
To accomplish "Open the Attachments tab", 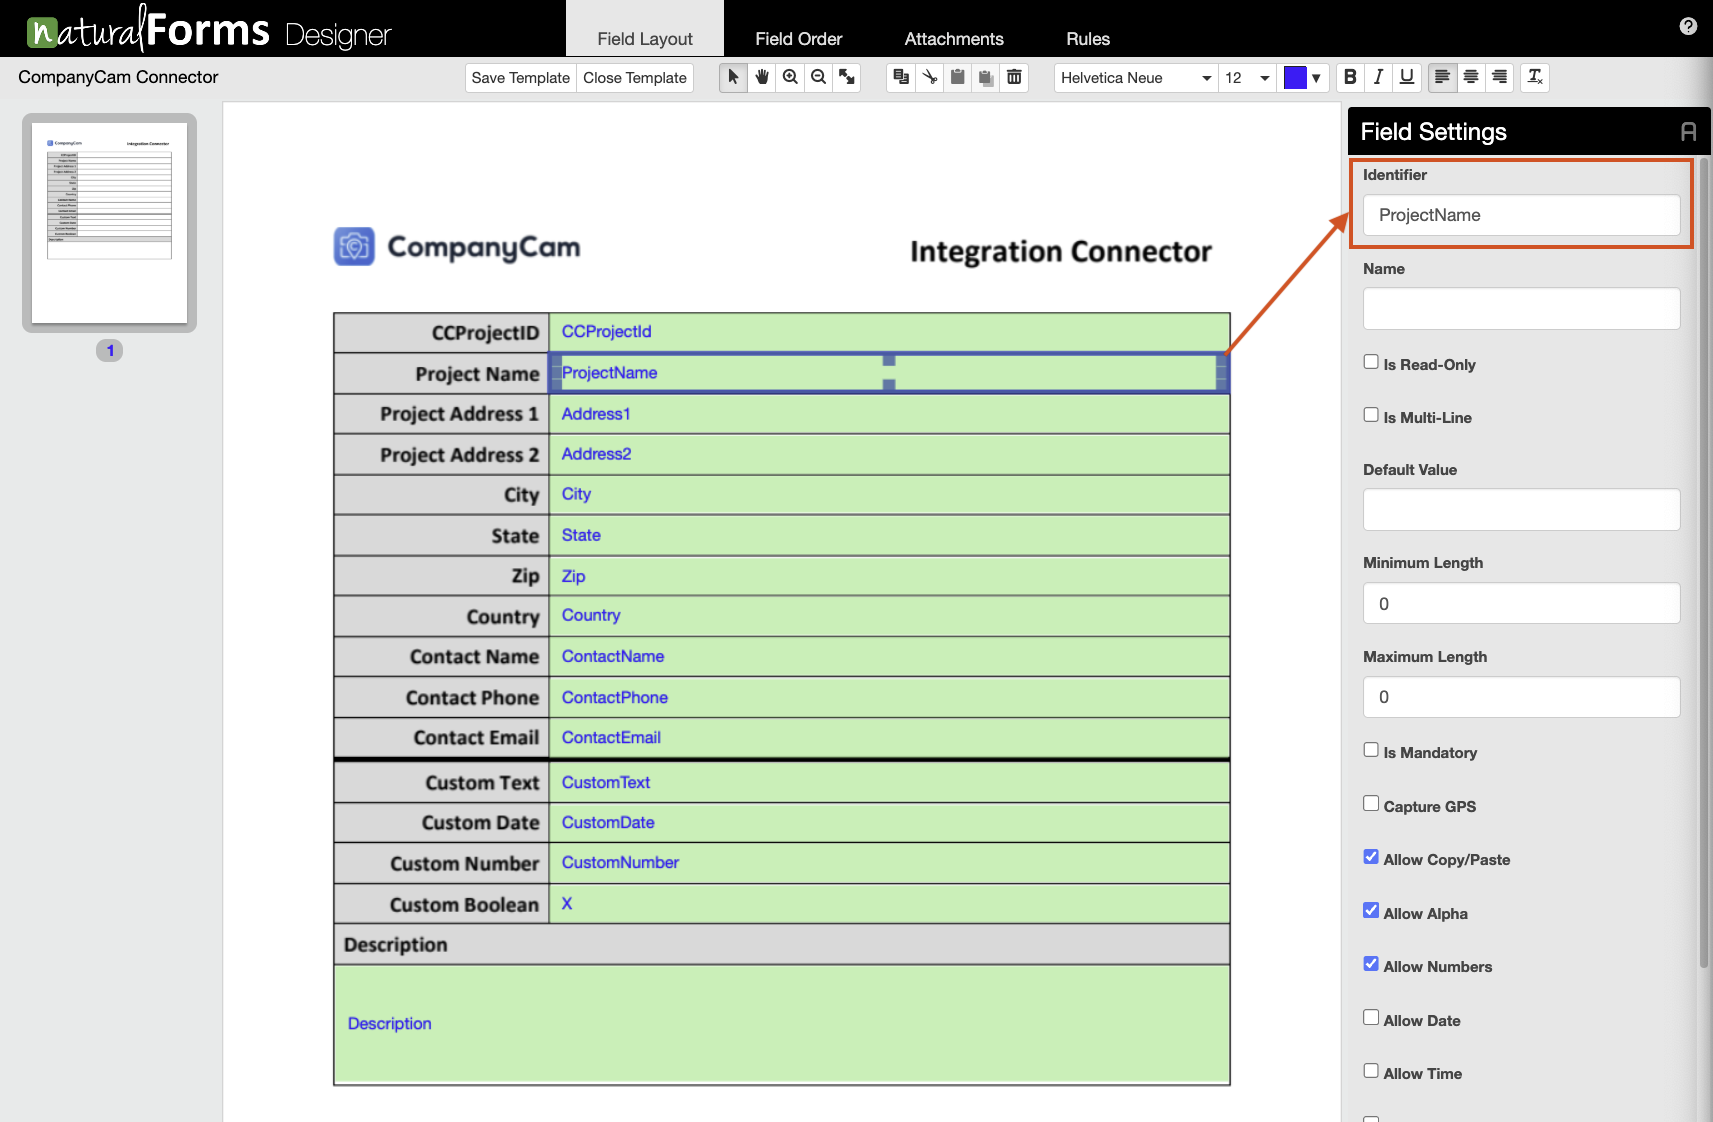I will pyautogui.click(x=954, y=38).
